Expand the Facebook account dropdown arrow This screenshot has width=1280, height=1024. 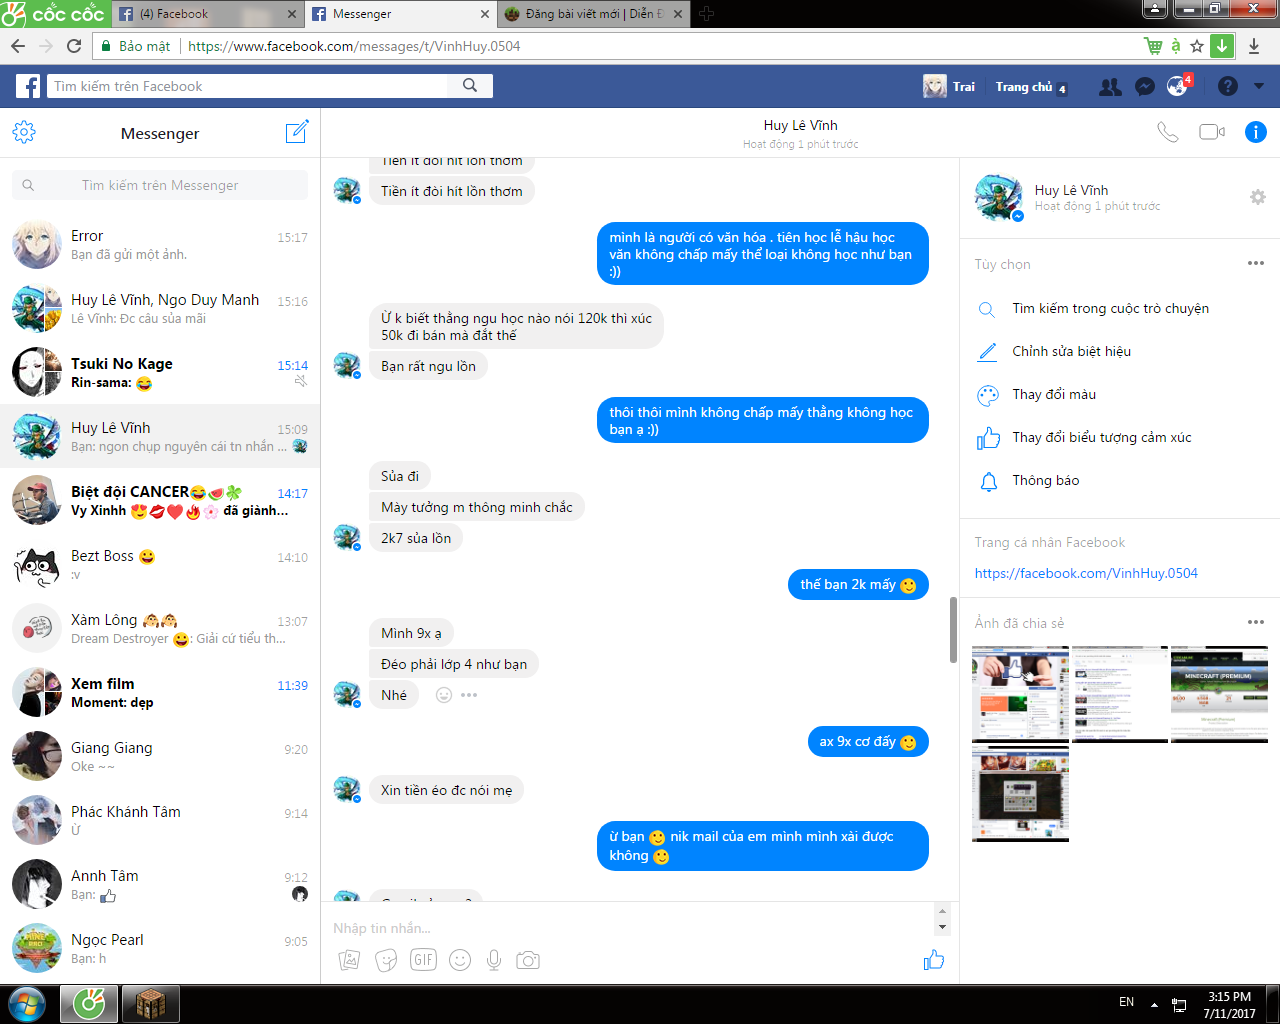(x=1259, y=87)
